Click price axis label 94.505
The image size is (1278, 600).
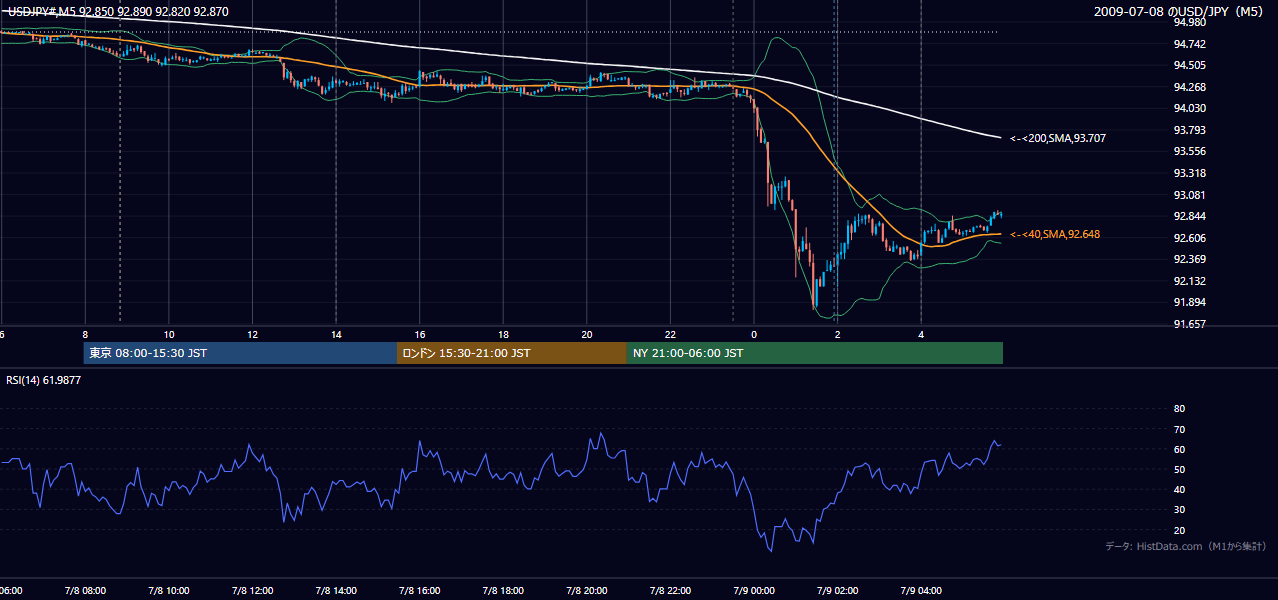tap(1189, 65)
